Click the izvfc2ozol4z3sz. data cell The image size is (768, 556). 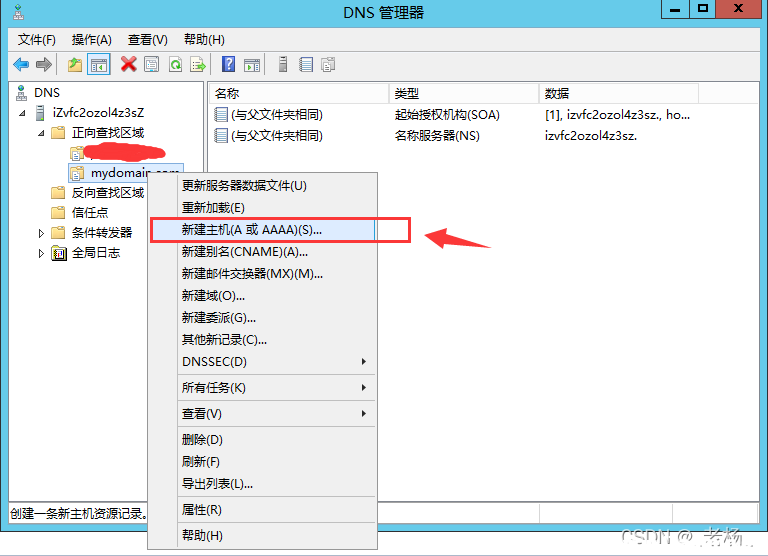point(591,136)
